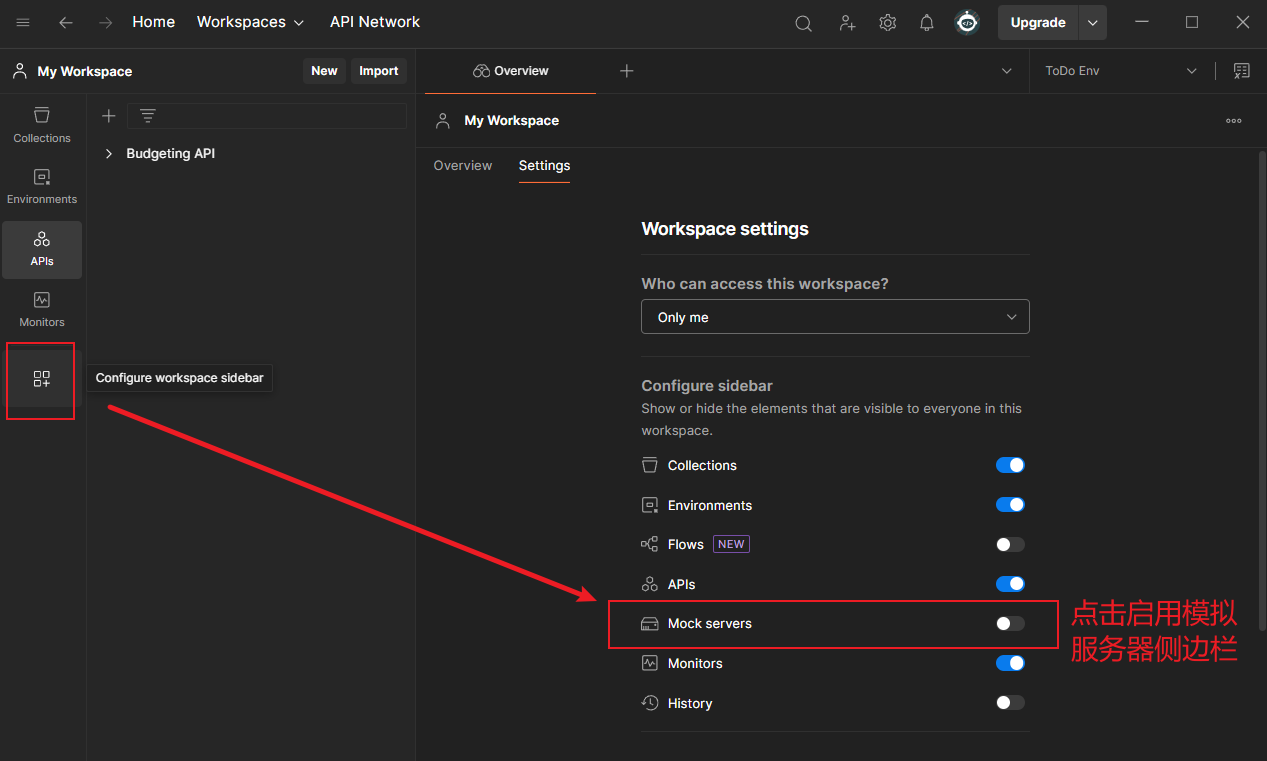Go back with the left arrow
The width and height of the screenshot is (1267, 761).
[x=66, y=22]
